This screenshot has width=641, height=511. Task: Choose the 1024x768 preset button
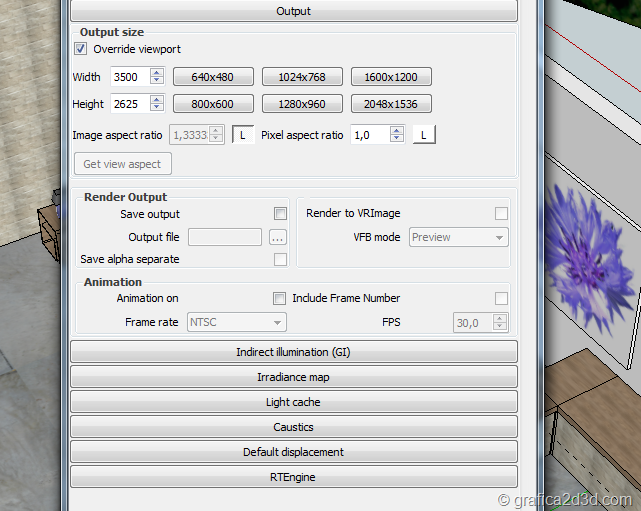(302, 77)
